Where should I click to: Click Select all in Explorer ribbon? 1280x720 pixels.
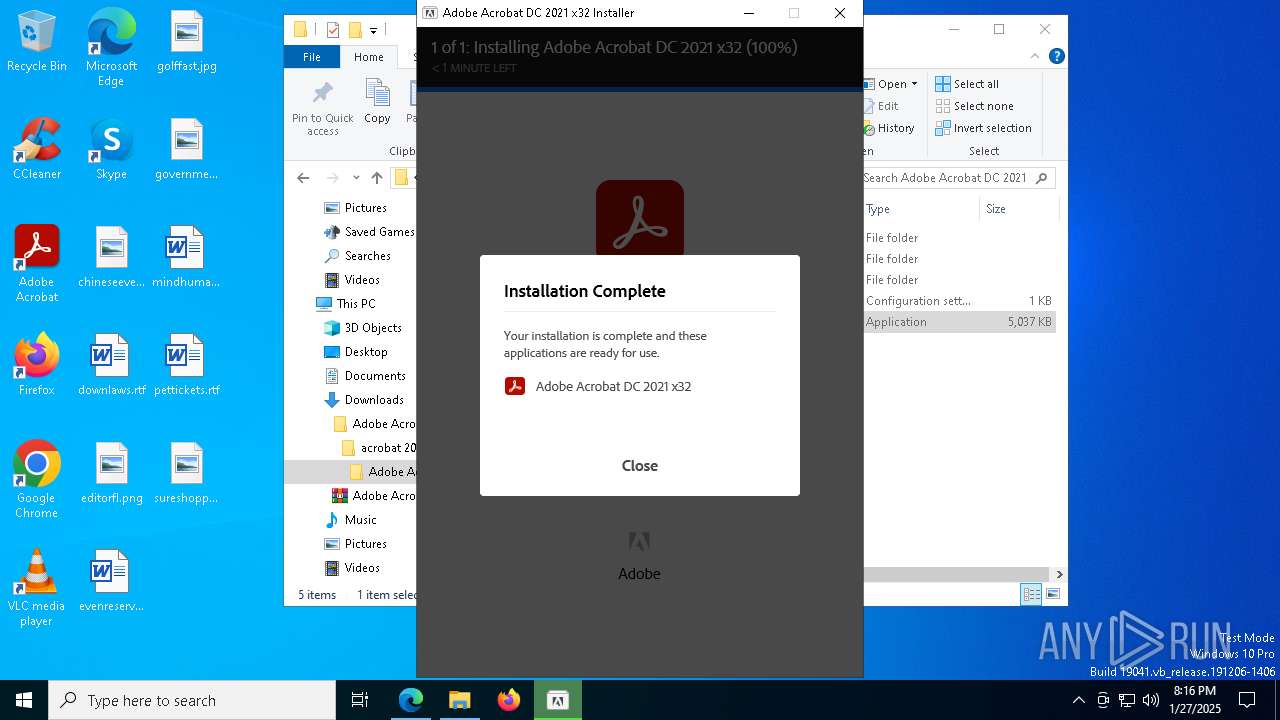point(967,84)
